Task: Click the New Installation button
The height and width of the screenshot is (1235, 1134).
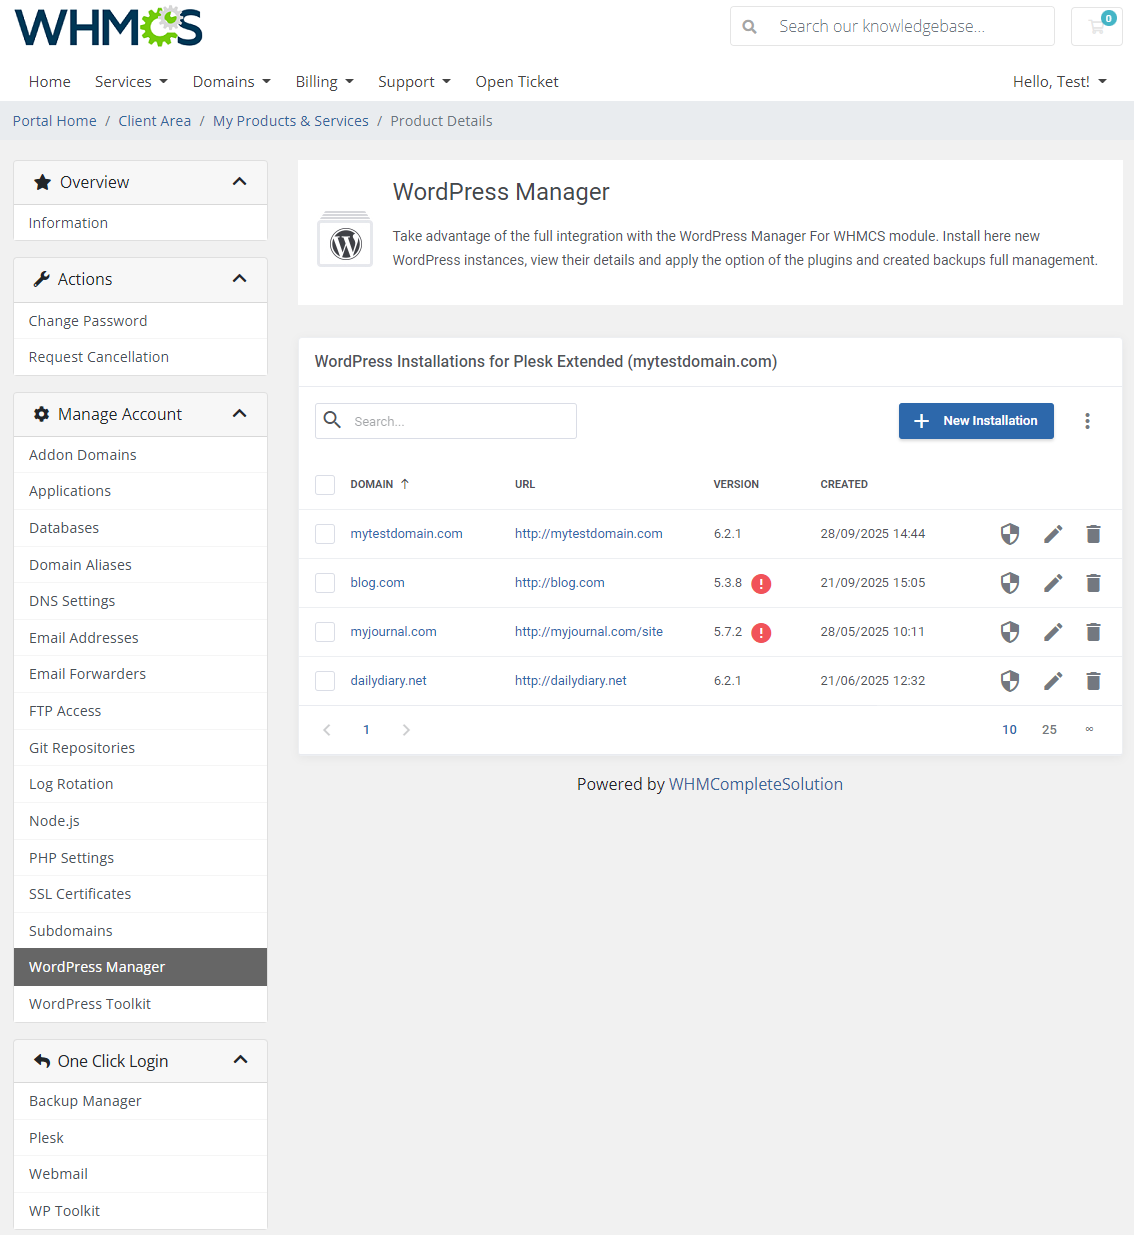Action: tap(976, 421)
